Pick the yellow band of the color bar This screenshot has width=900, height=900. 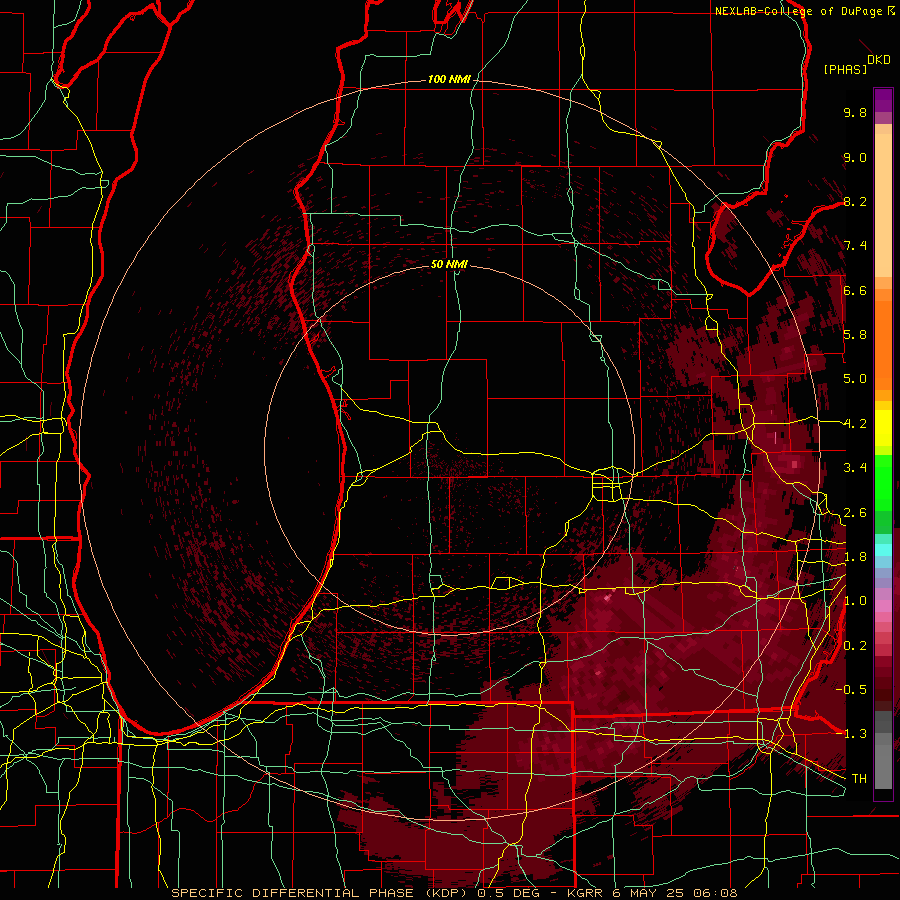coord(883,428)
